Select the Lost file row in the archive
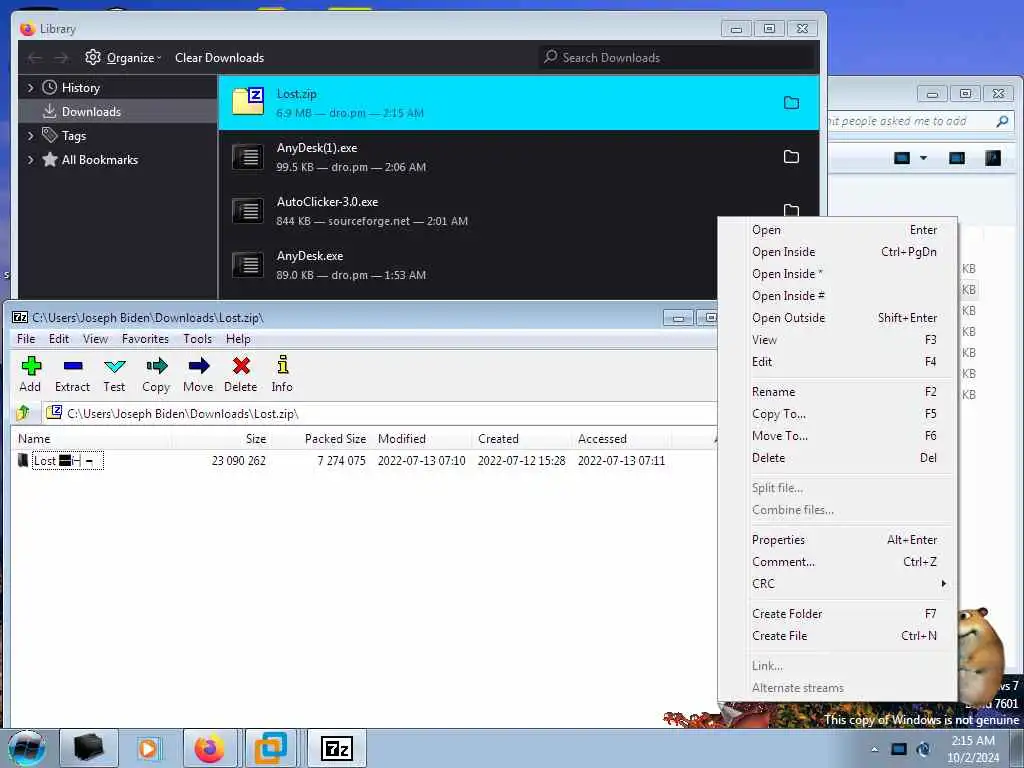 [363, 460]
